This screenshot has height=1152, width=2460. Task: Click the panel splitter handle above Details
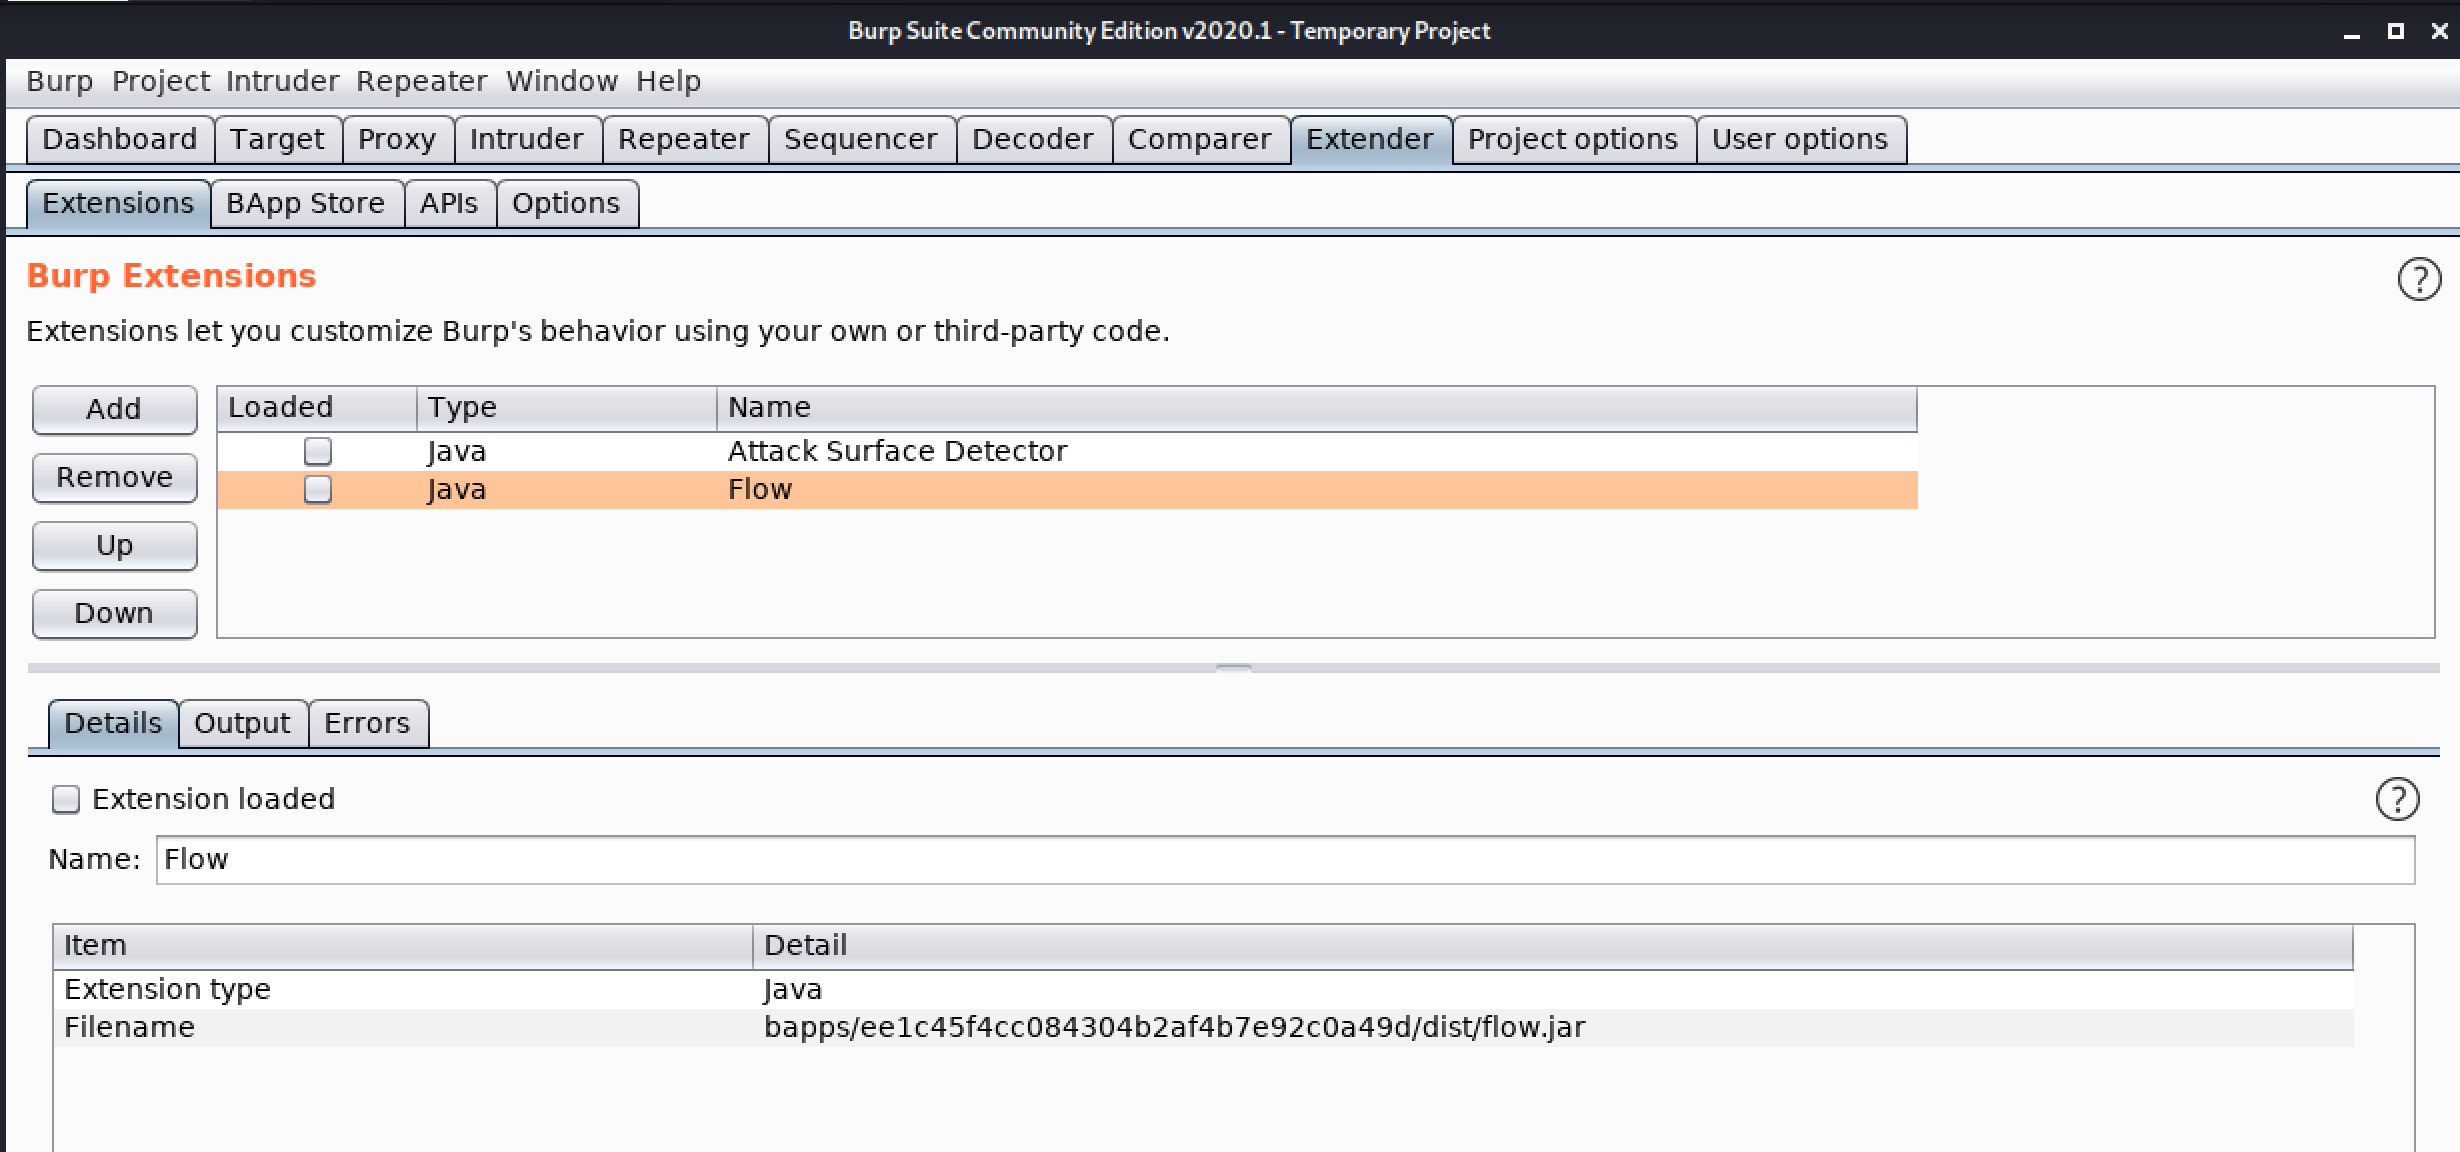click(1233, 667)
